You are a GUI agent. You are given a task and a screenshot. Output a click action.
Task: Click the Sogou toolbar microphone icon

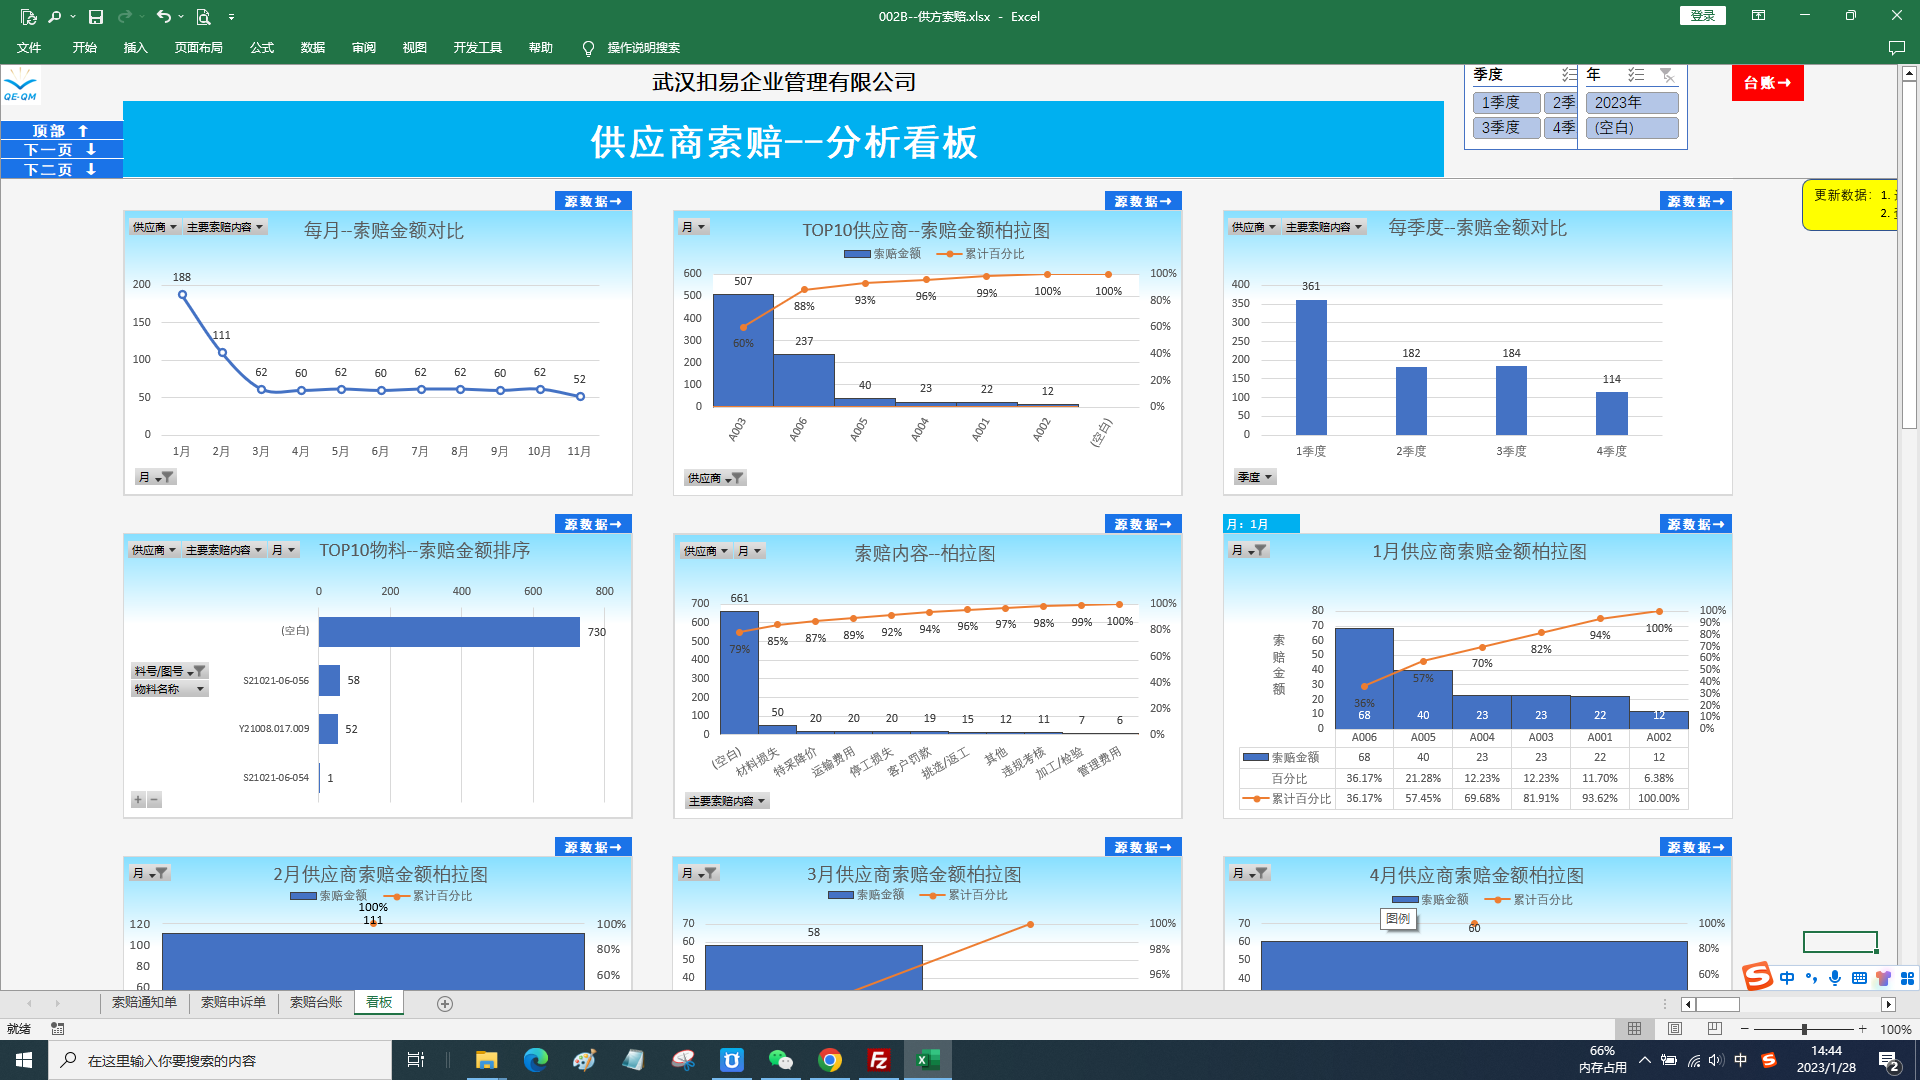point(1835,978)
